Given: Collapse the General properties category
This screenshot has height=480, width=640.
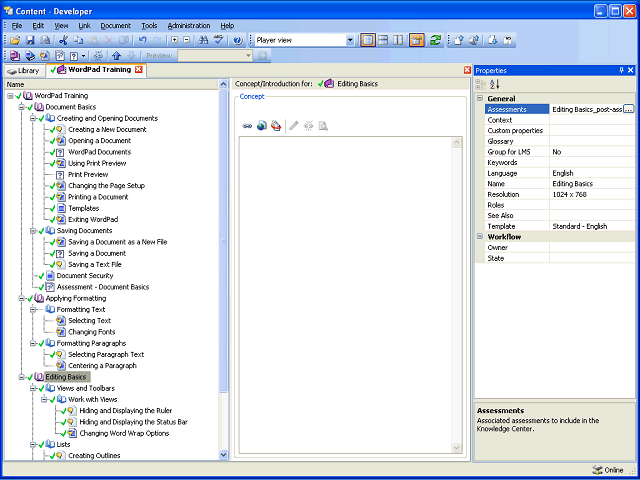Looking at the screenshot, I should [480, 98].
